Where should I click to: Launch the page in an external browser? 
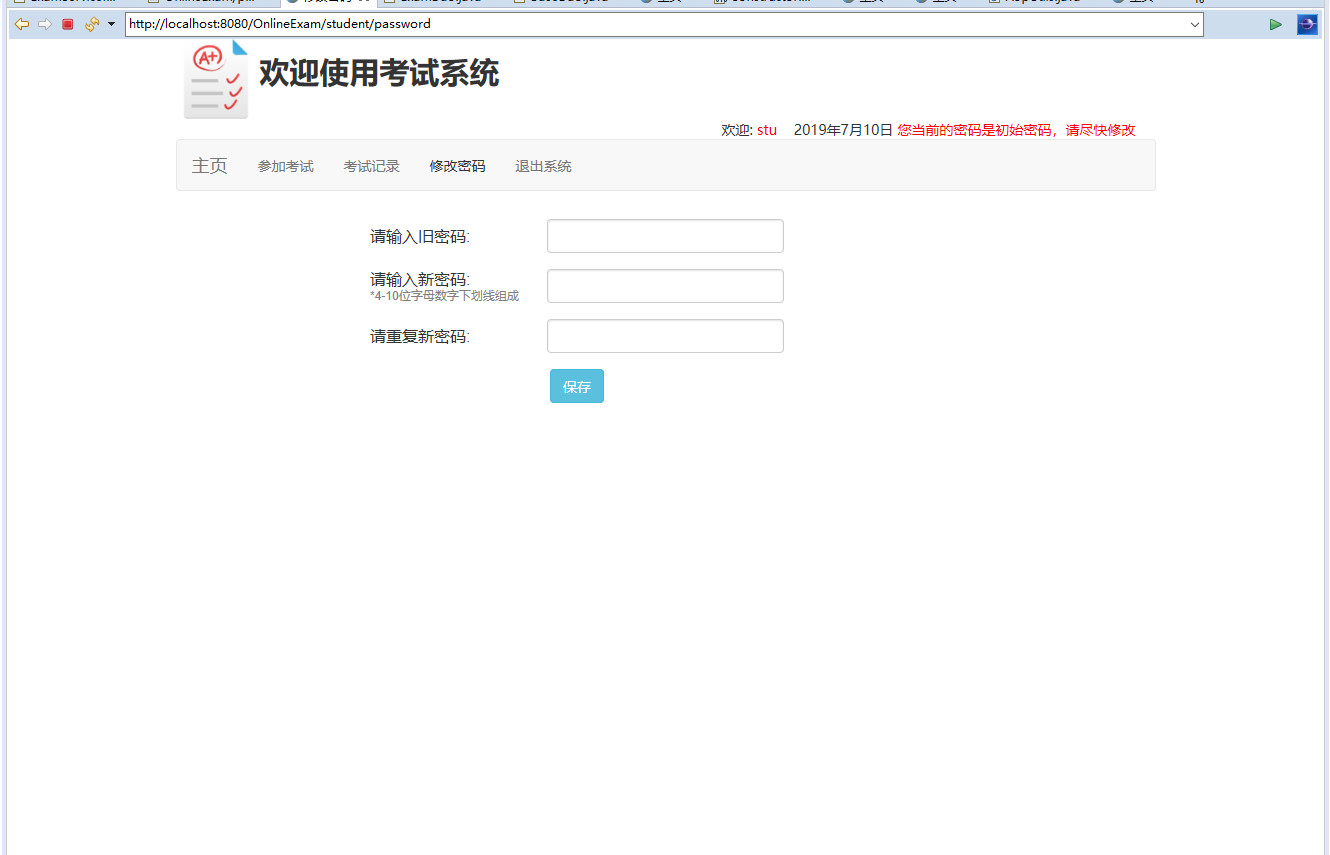[x=1276, y=23]
